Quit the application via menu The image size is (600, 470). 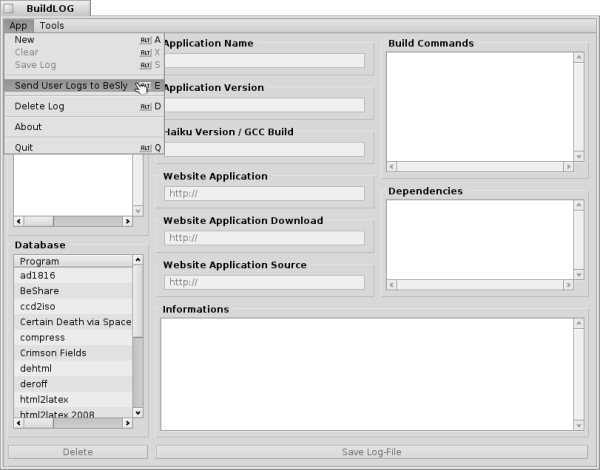(25, 147)
